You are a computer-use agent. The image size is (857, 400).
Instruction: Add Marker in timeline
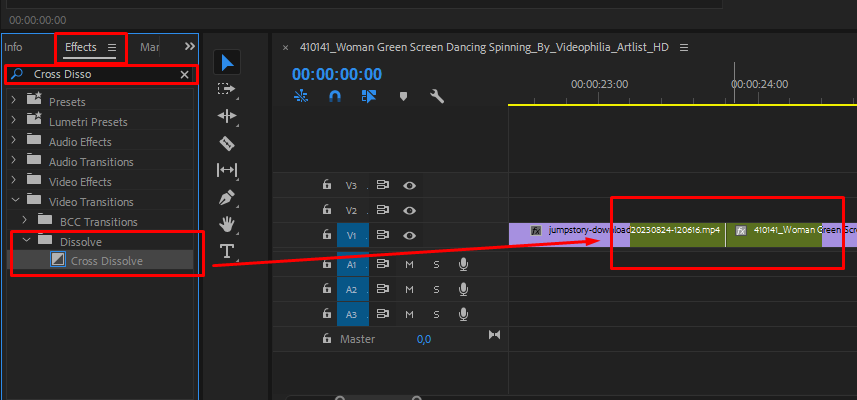[403, 97]
